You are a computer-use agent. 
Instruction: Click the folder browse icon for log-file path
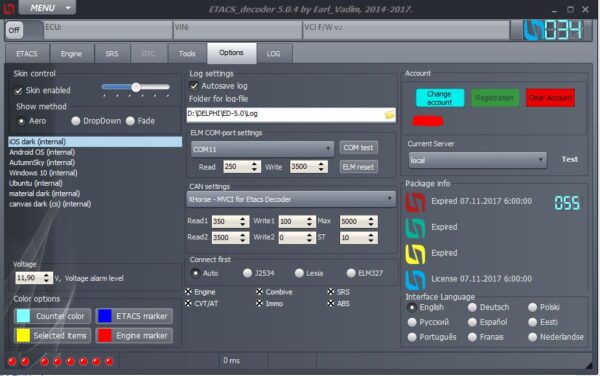click(x=389, y=114)
